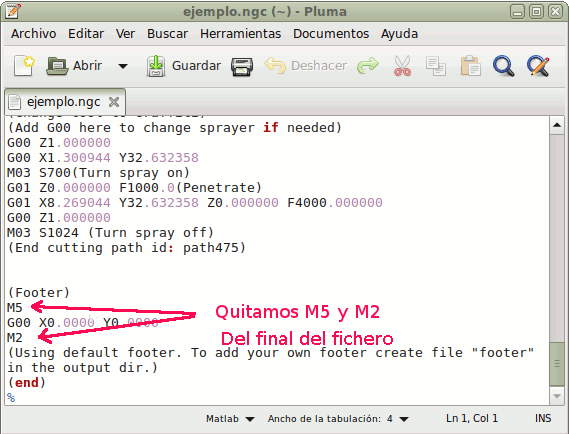Click the green Redo arrow icon
Screen dimensions: 569x434
368,66
